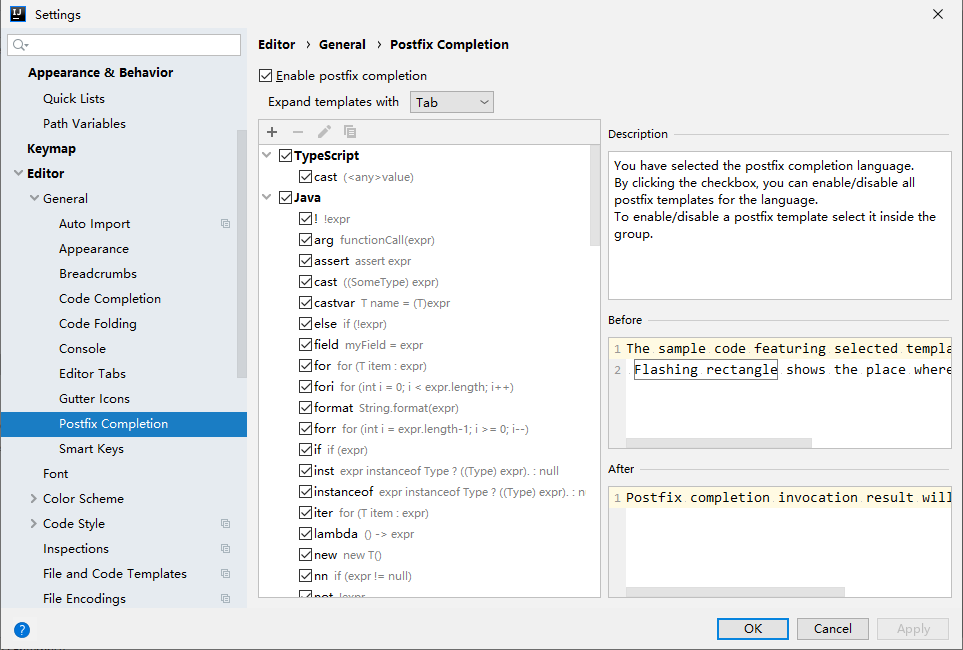This screenshot has width=963, height=650.
Task: Open the Expand templates with Tab dropdown
Action: 451,102
